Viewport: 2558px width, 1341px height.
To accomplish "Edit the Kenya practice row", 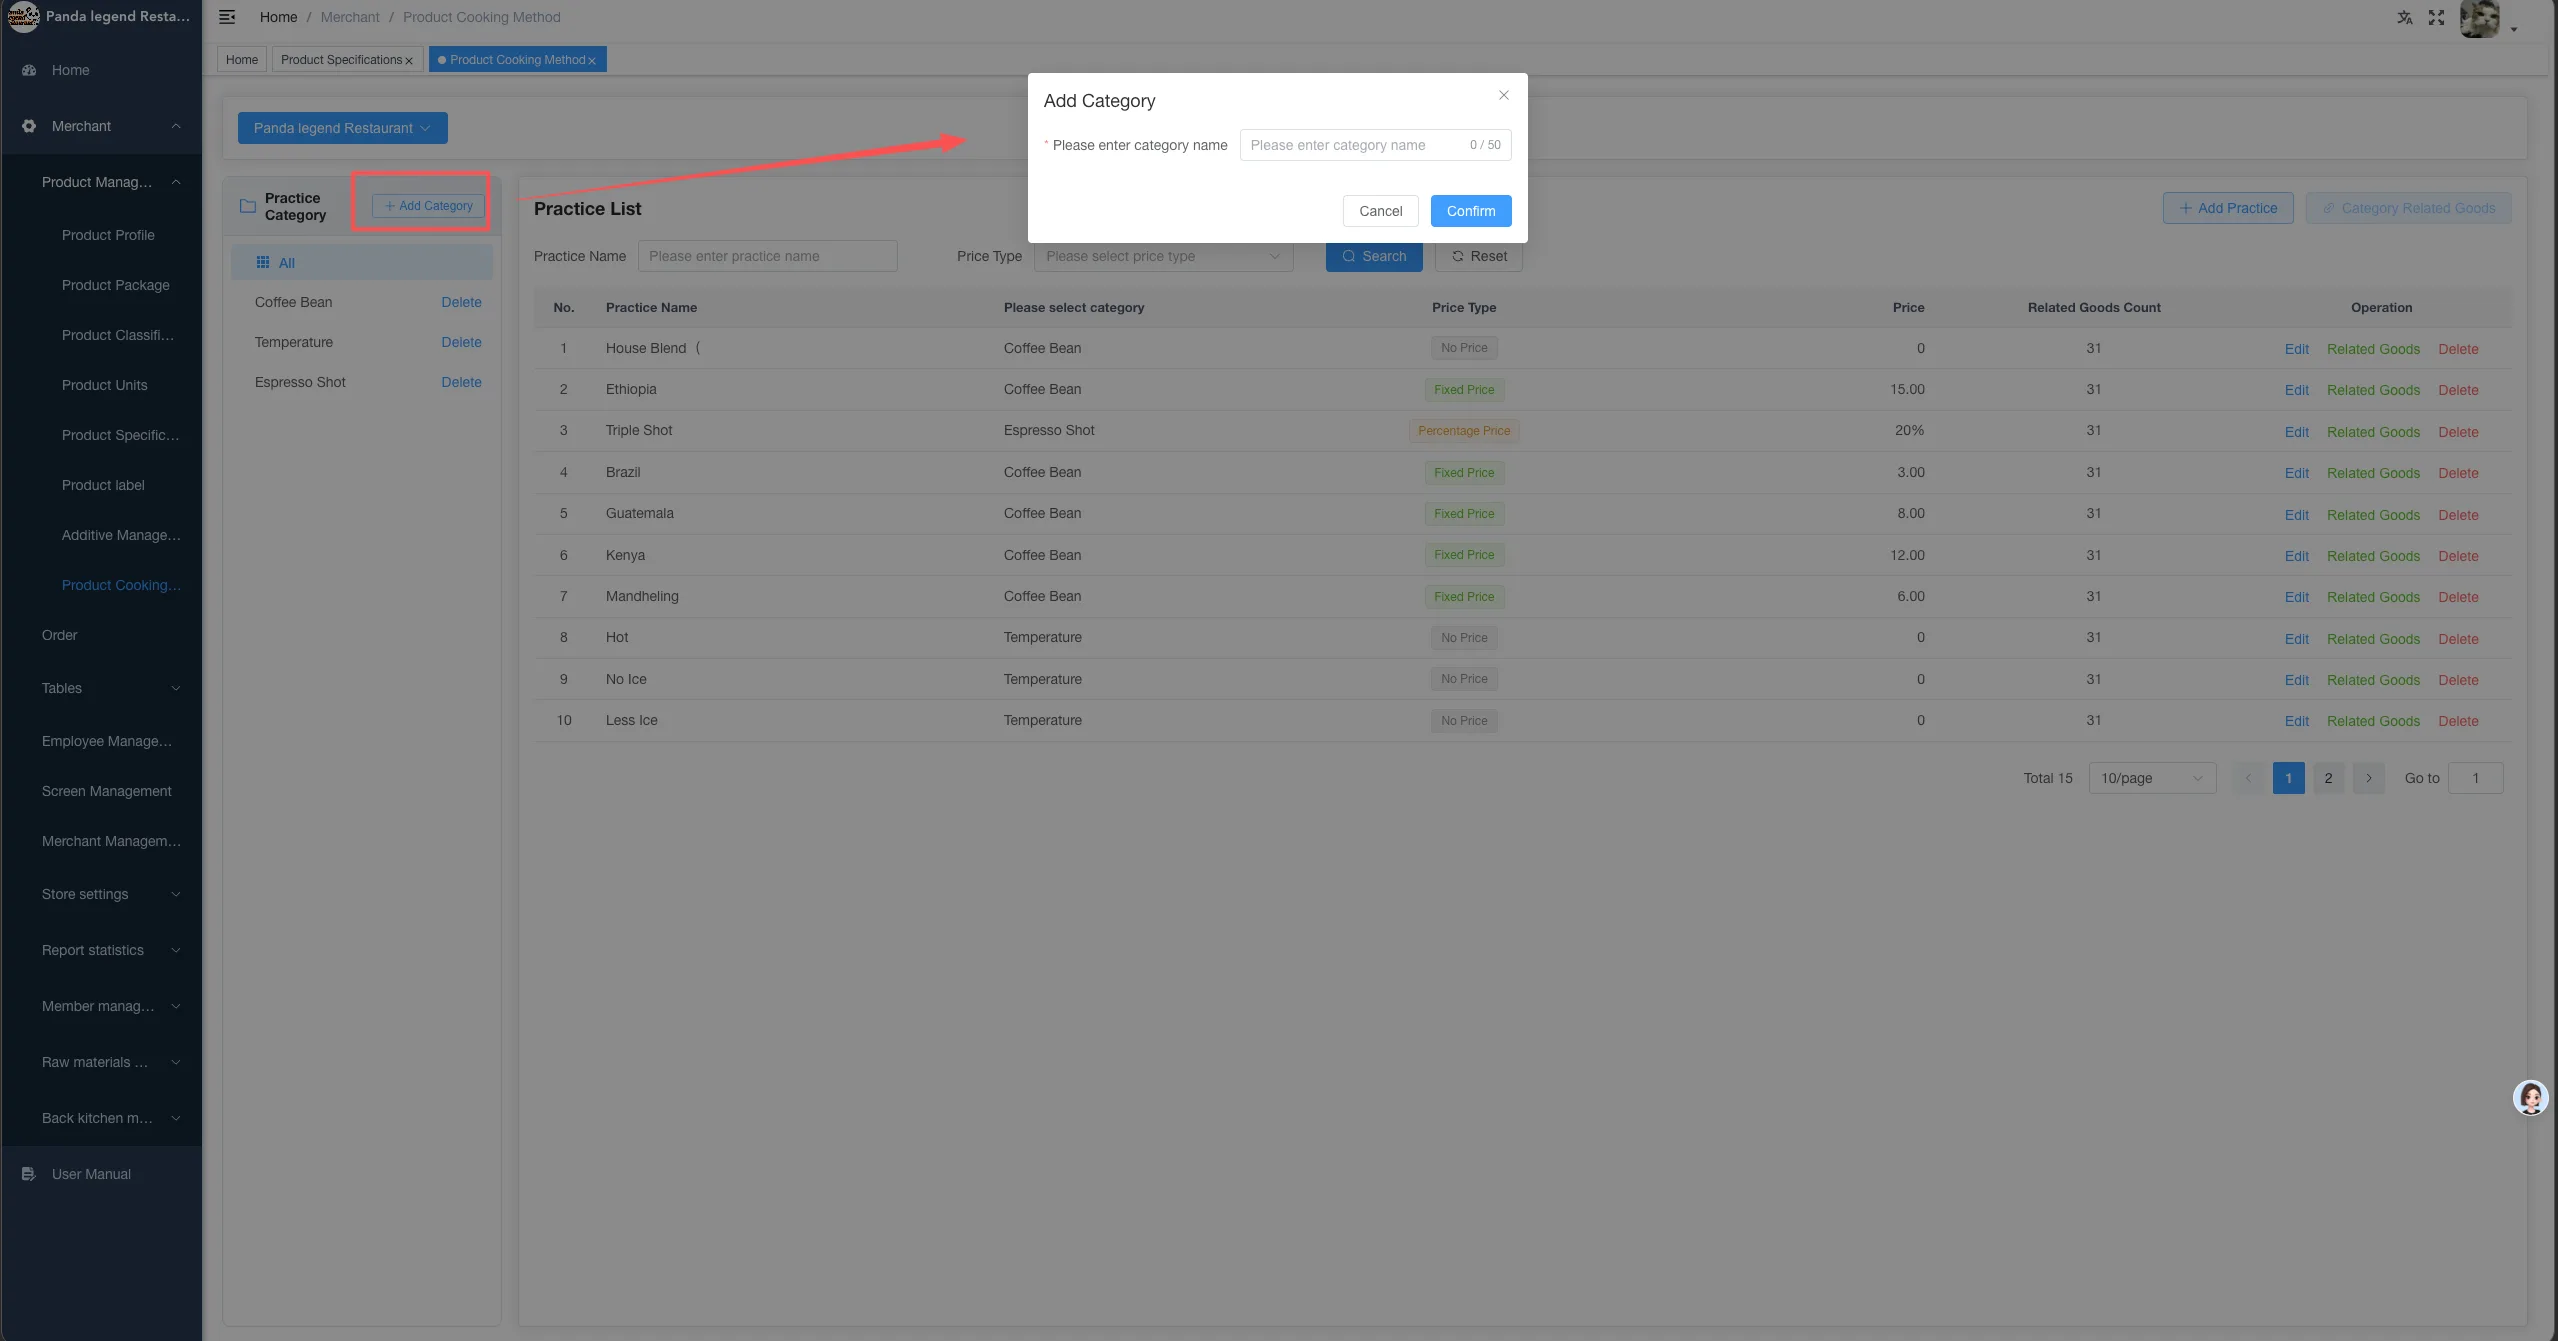I will pyautogui.click(x=2296, y=556).
